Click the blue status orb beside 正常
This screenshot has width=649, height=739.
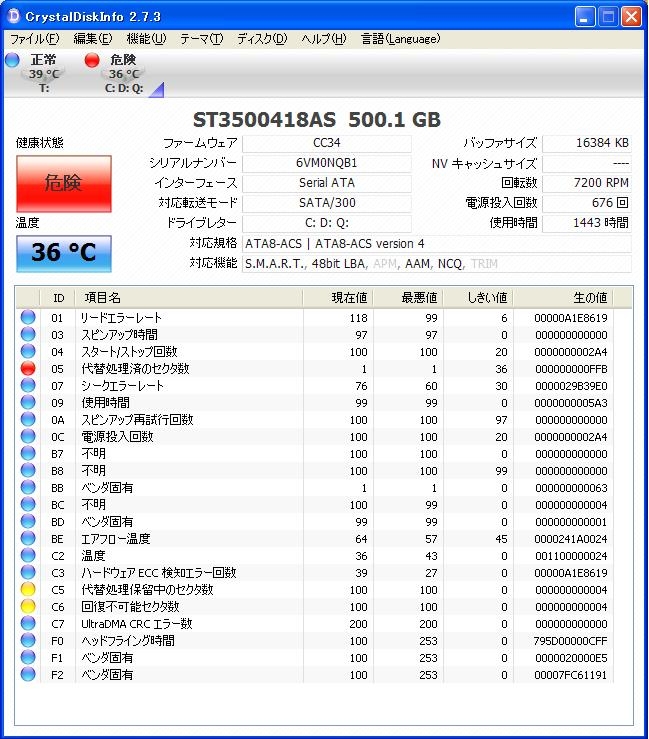coord(13,60)
